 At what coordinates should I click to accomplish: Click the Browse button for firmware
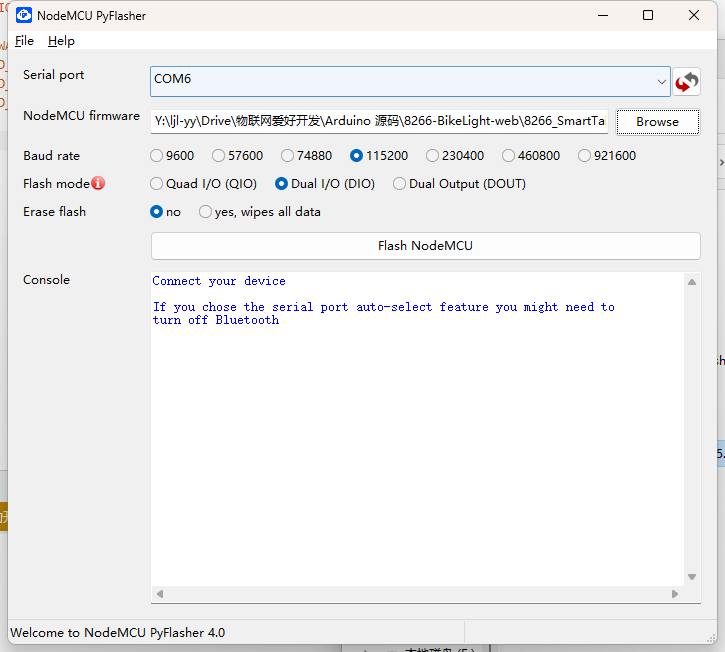pos(657,122)
